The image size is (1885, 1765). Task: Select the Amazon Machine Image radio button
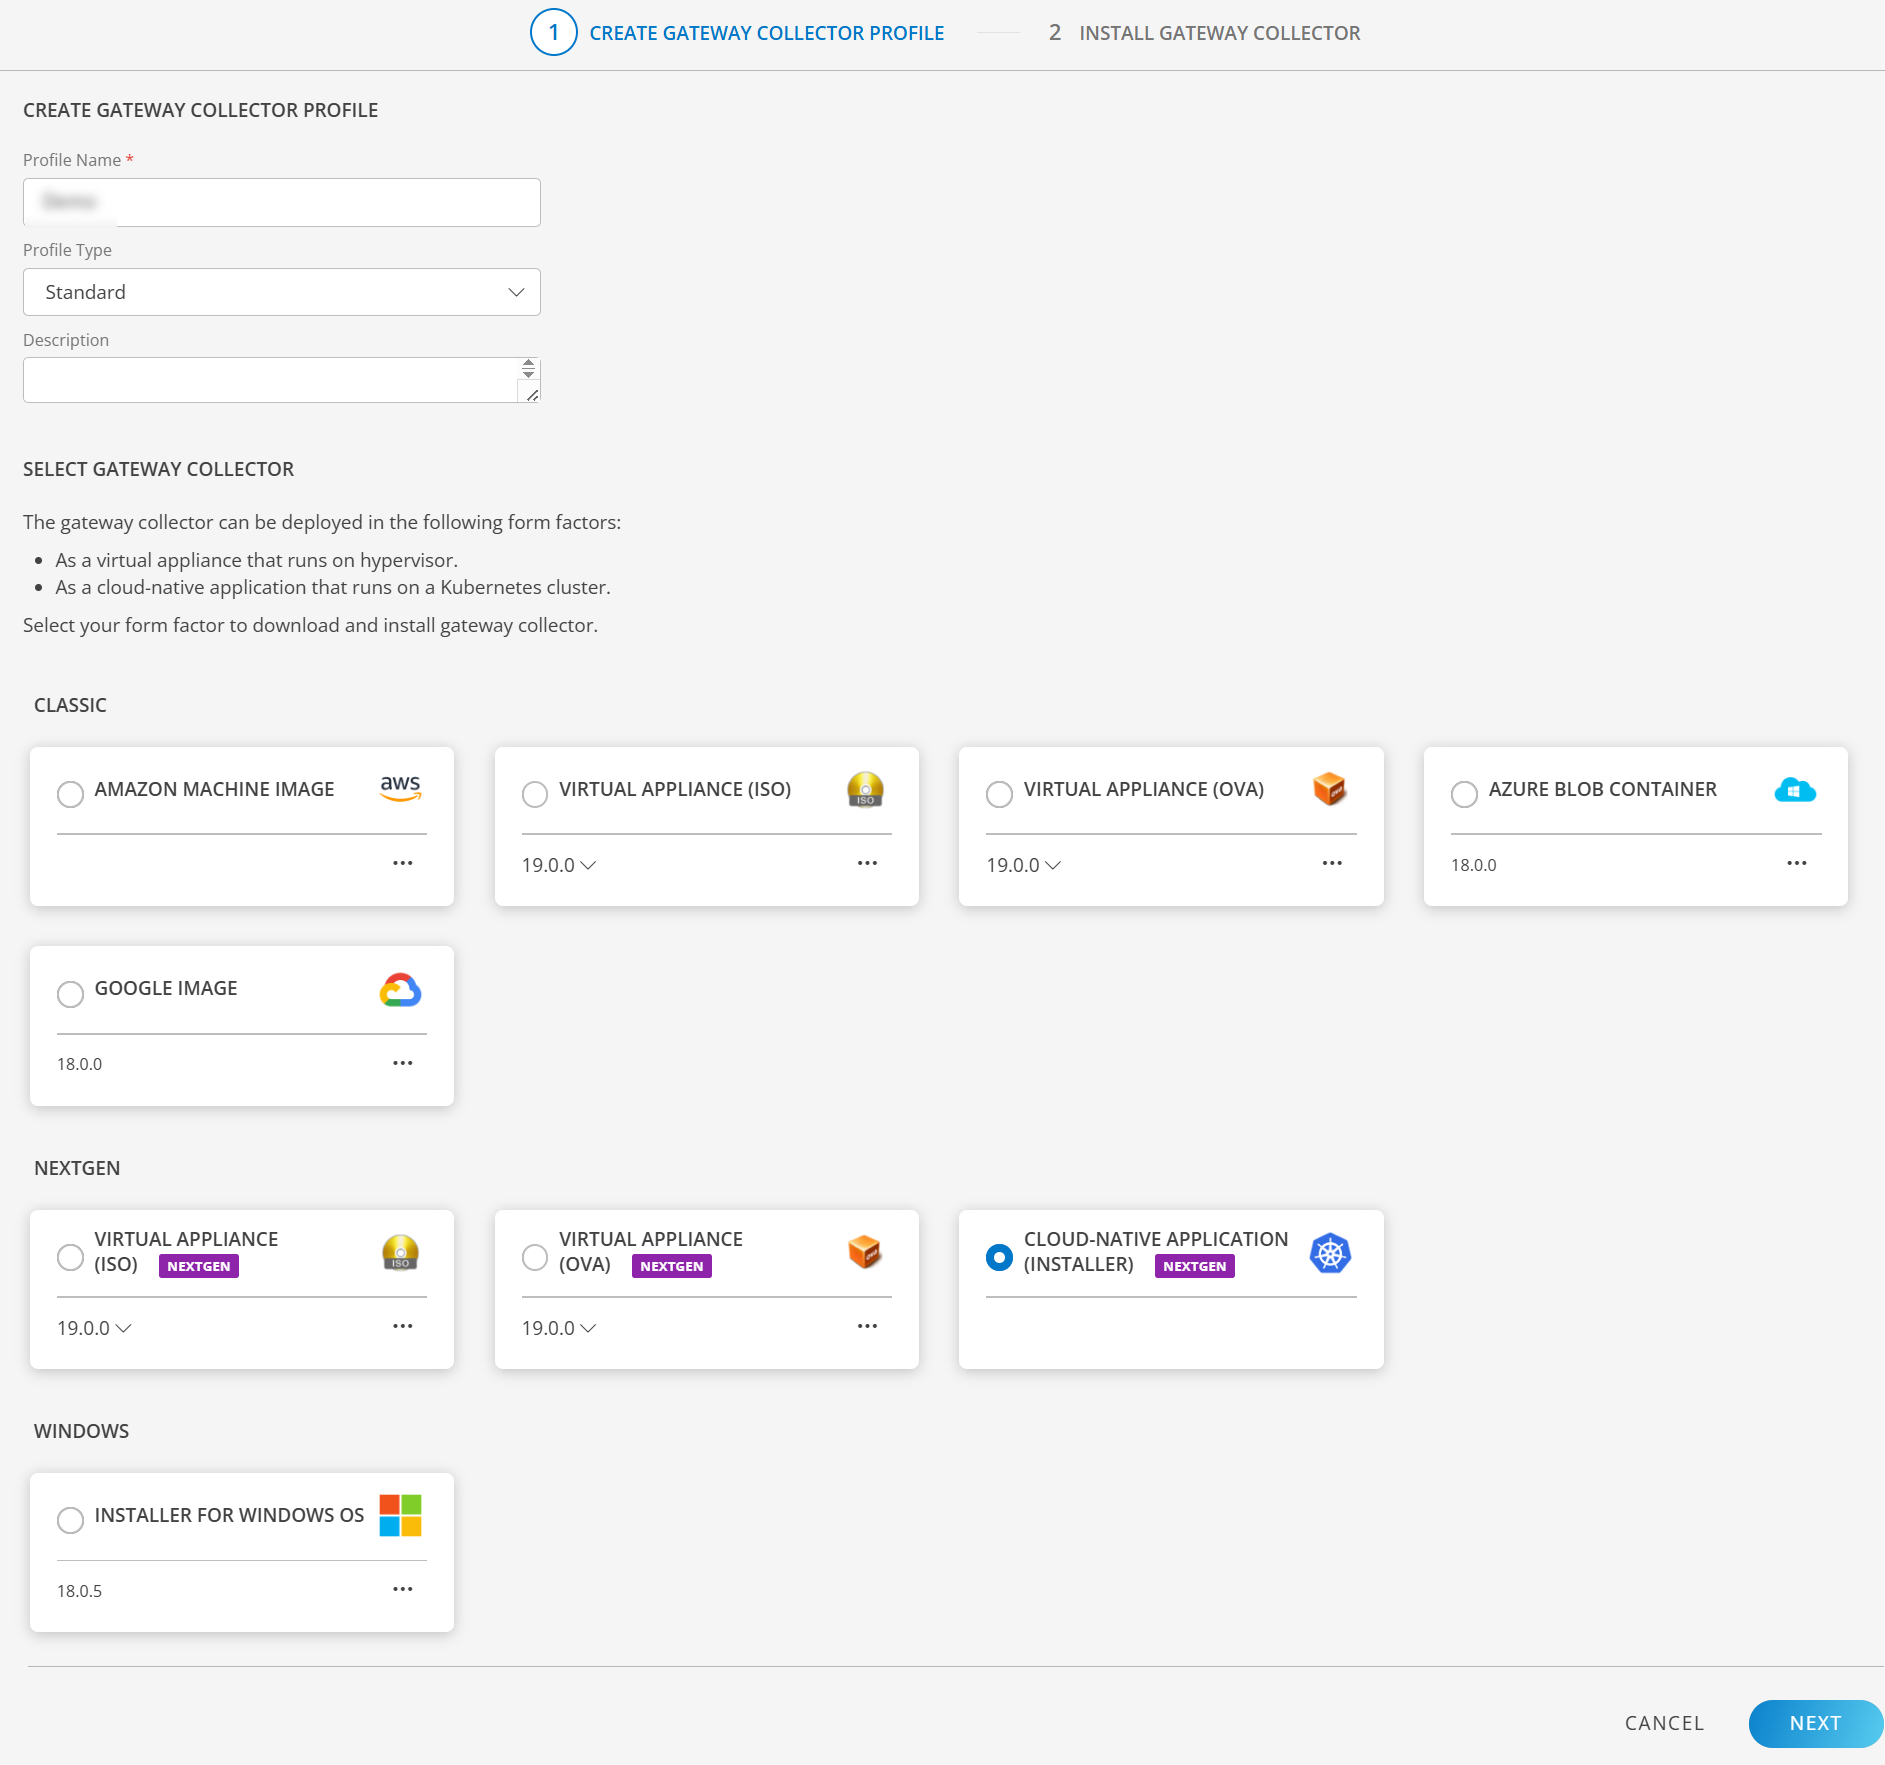pos(70,794)
